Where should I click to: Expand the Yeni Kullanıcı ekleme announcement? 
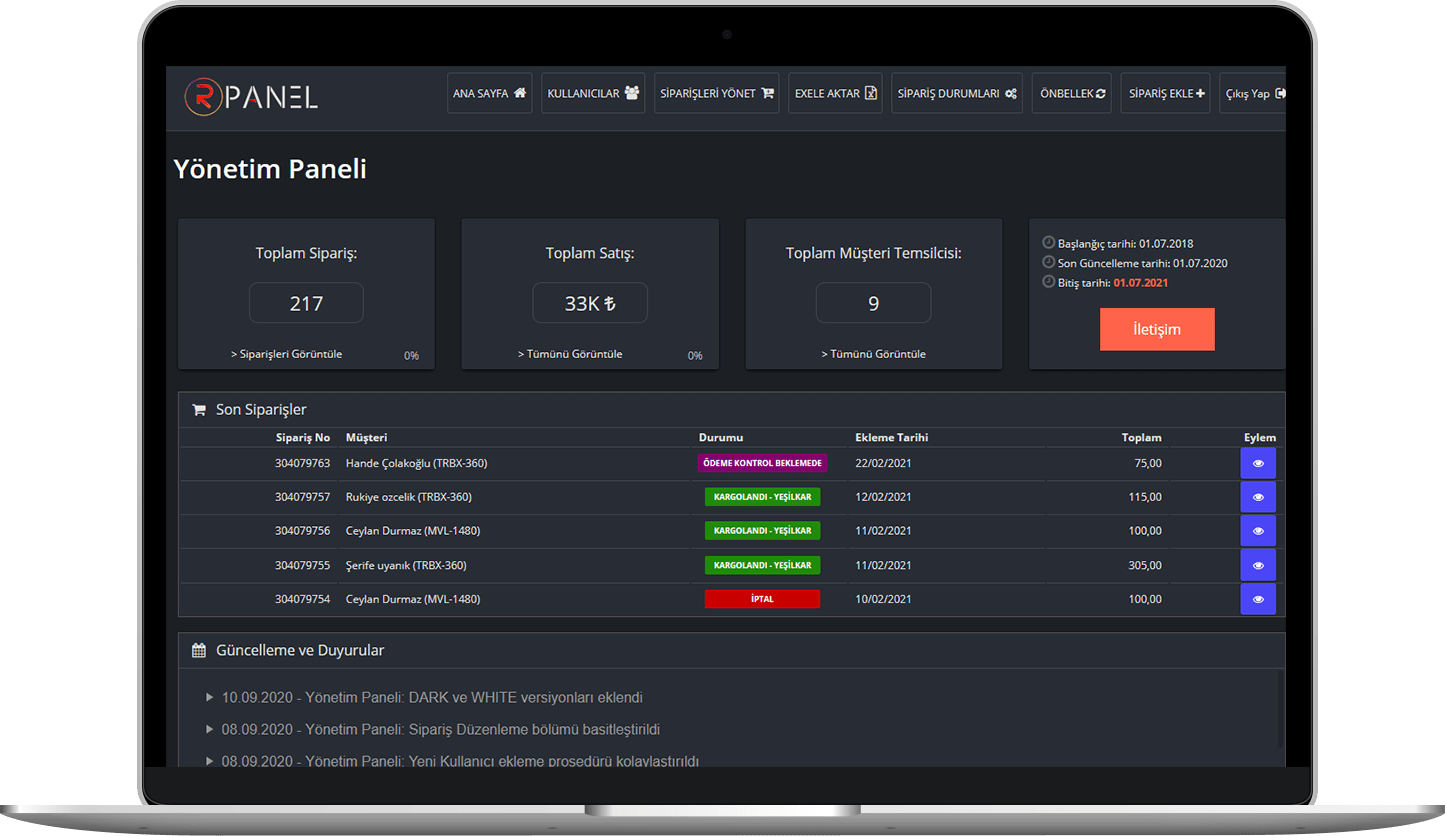point(452,761)
